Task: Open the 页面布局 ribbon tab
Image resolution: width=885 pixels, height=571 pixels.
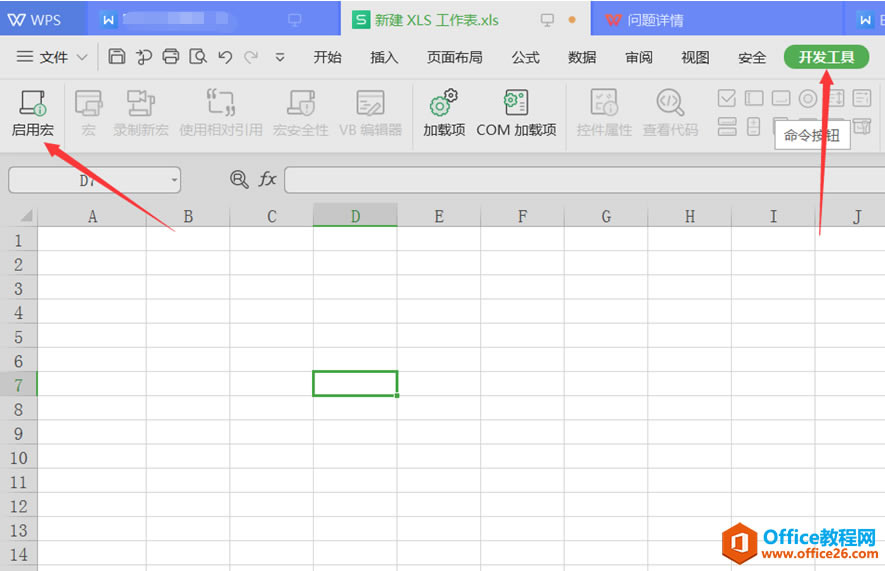Action: pyautogui.click(x=454, y=57)
